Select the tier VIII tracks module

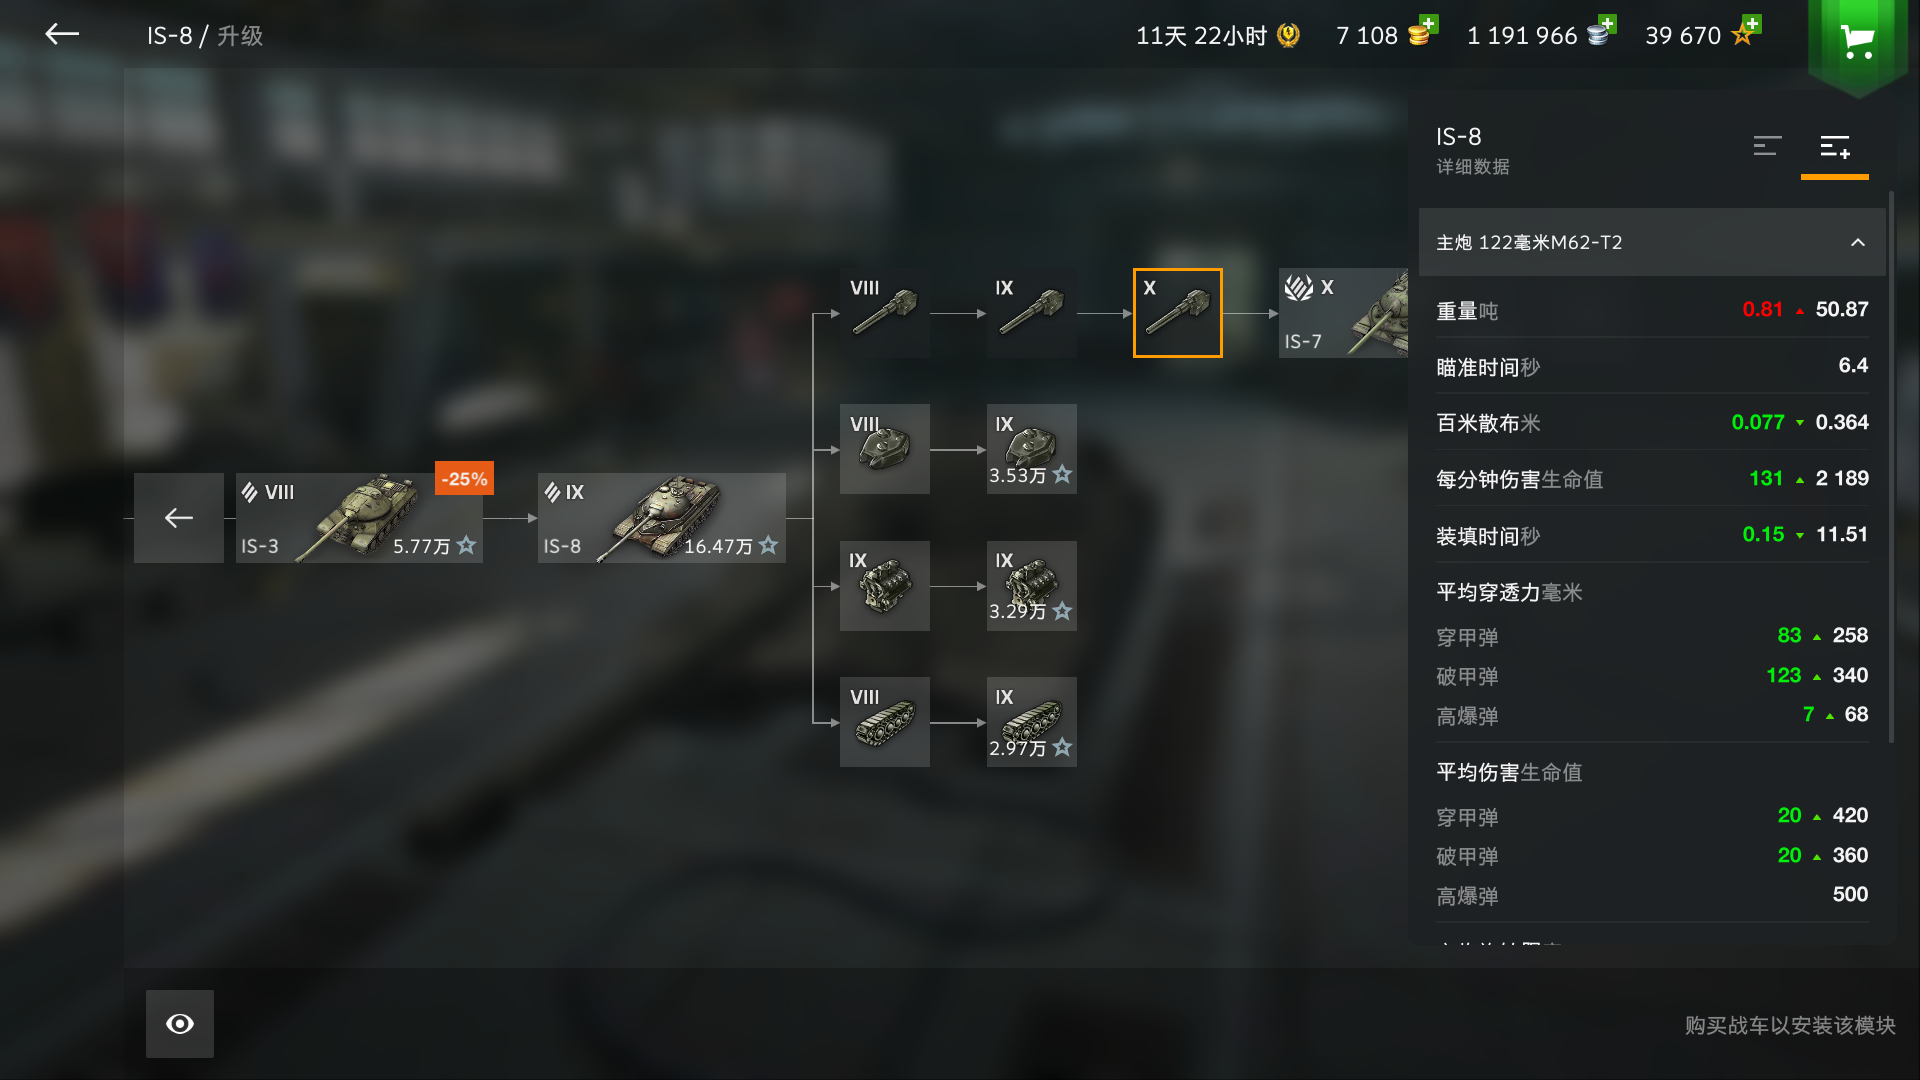coord(884,722)
